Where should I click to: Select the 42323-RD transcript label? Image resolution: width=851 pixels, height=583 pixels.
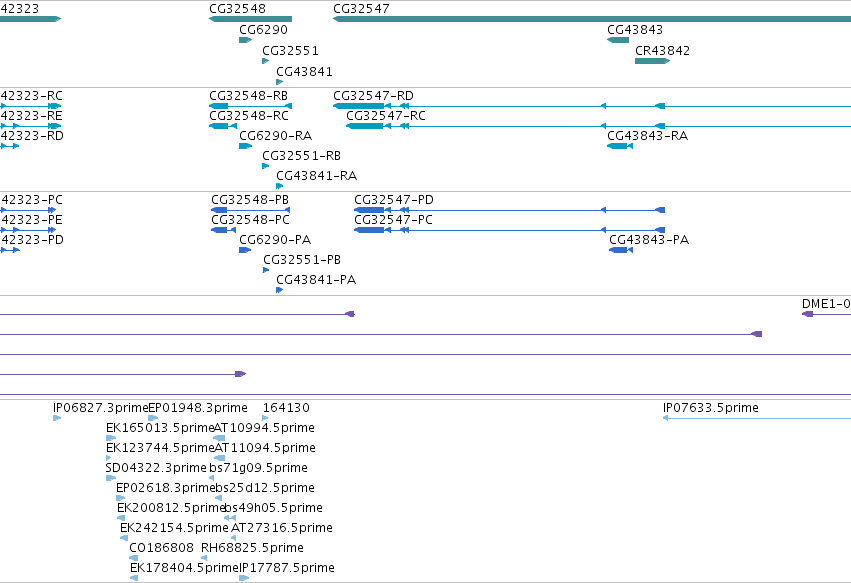[x=32, y=136]
